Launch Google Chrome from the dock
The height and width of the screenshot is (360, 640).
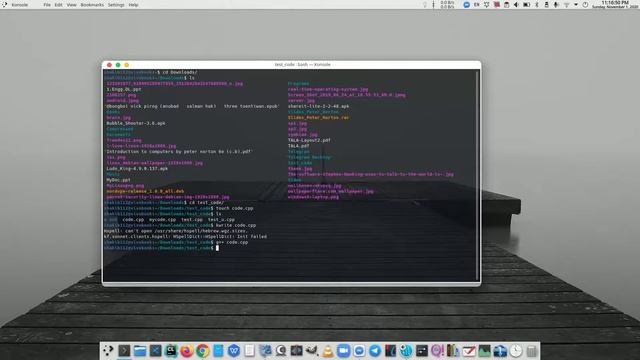(x=202, y=351)
